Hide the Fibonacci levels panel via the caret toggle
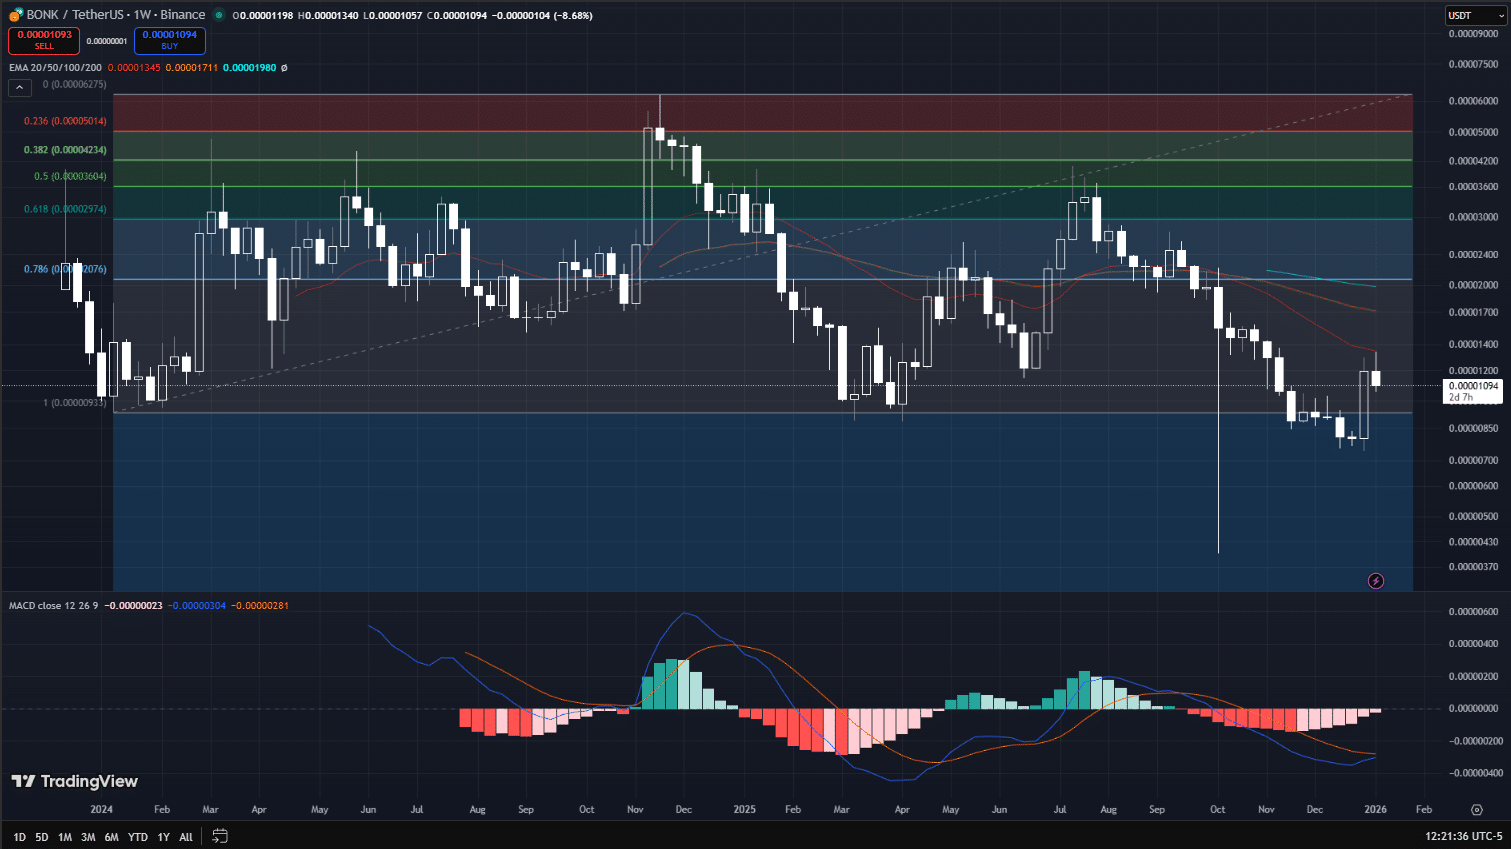Viewport: 1511px width, 849px height. click(19, 87)
